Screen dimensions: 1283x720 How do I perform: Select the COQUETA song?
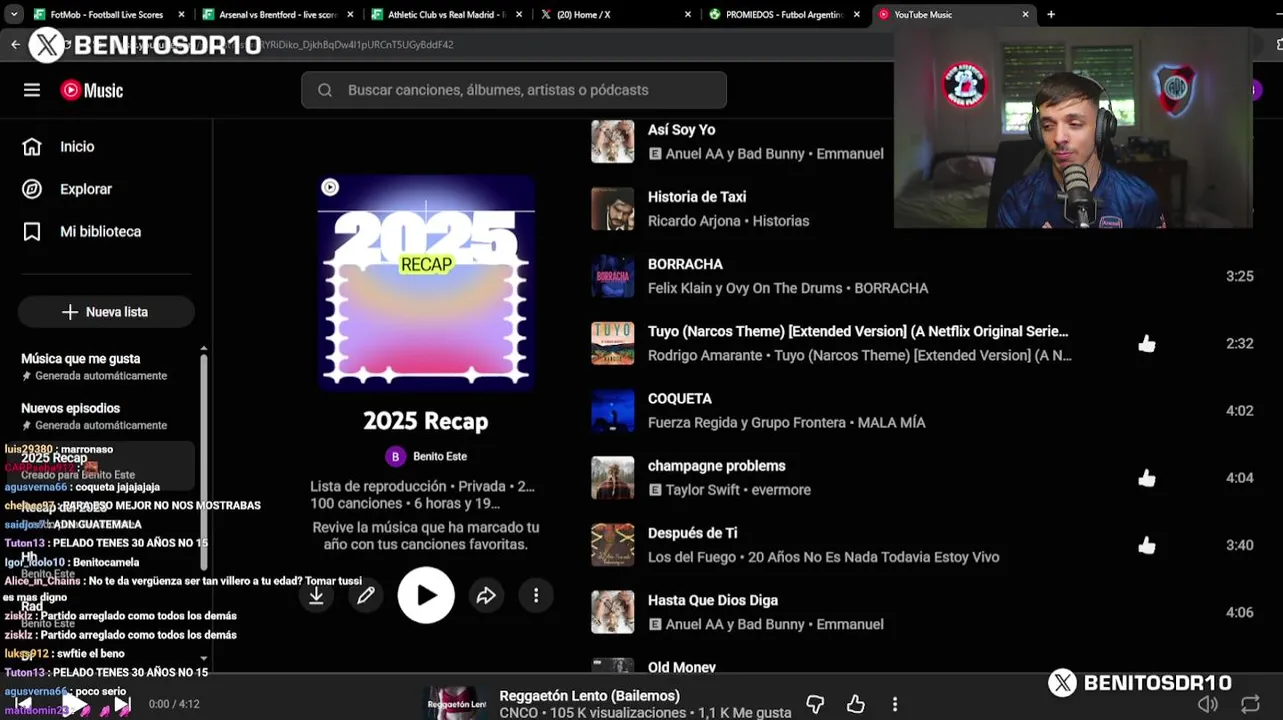point(680,398)
